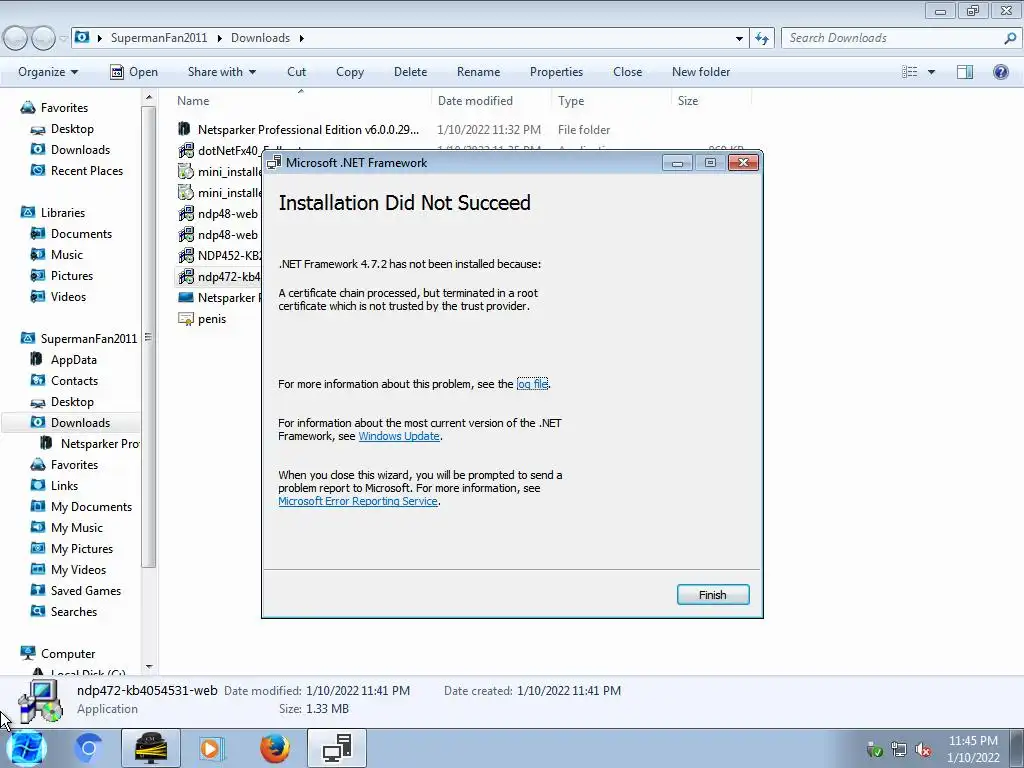Launch Chromium browser from taskbar
The width and height of the screenshot is (1024, 768).
click(88, 748)
